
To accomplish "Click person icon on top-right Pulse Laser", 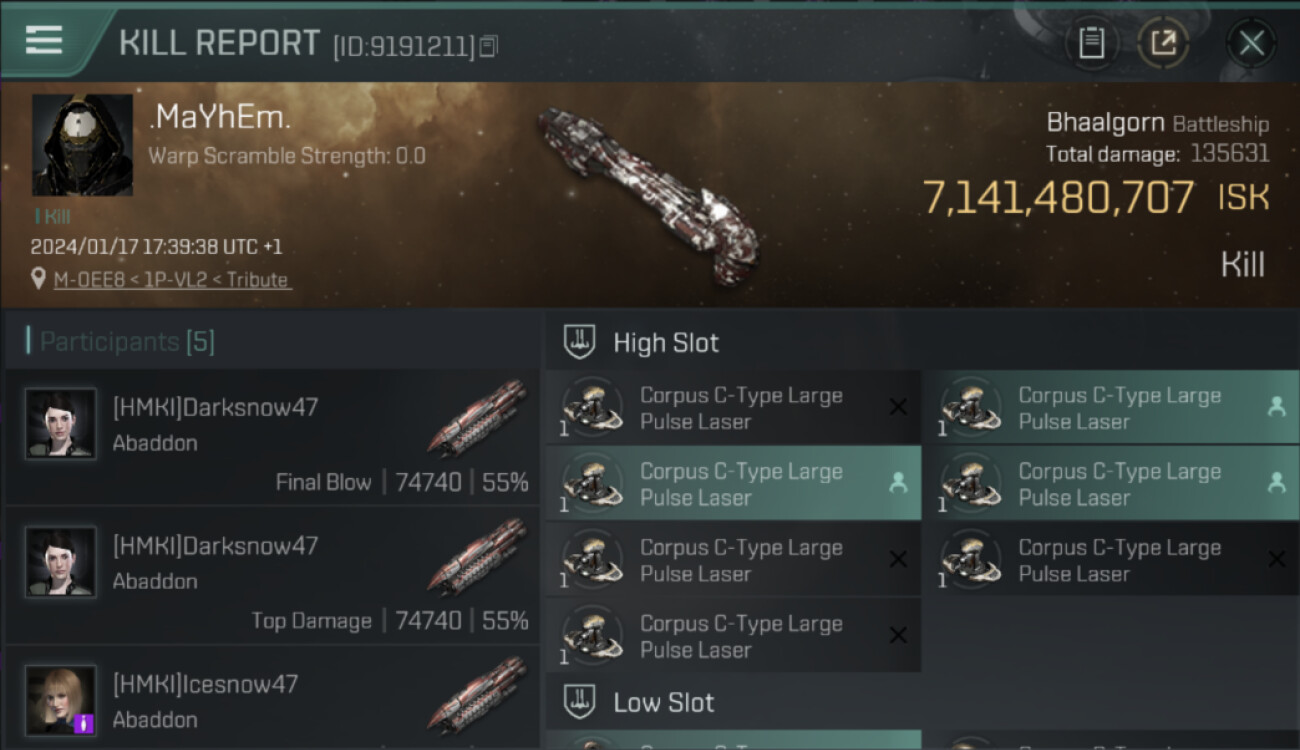I will click(1276, 407).
